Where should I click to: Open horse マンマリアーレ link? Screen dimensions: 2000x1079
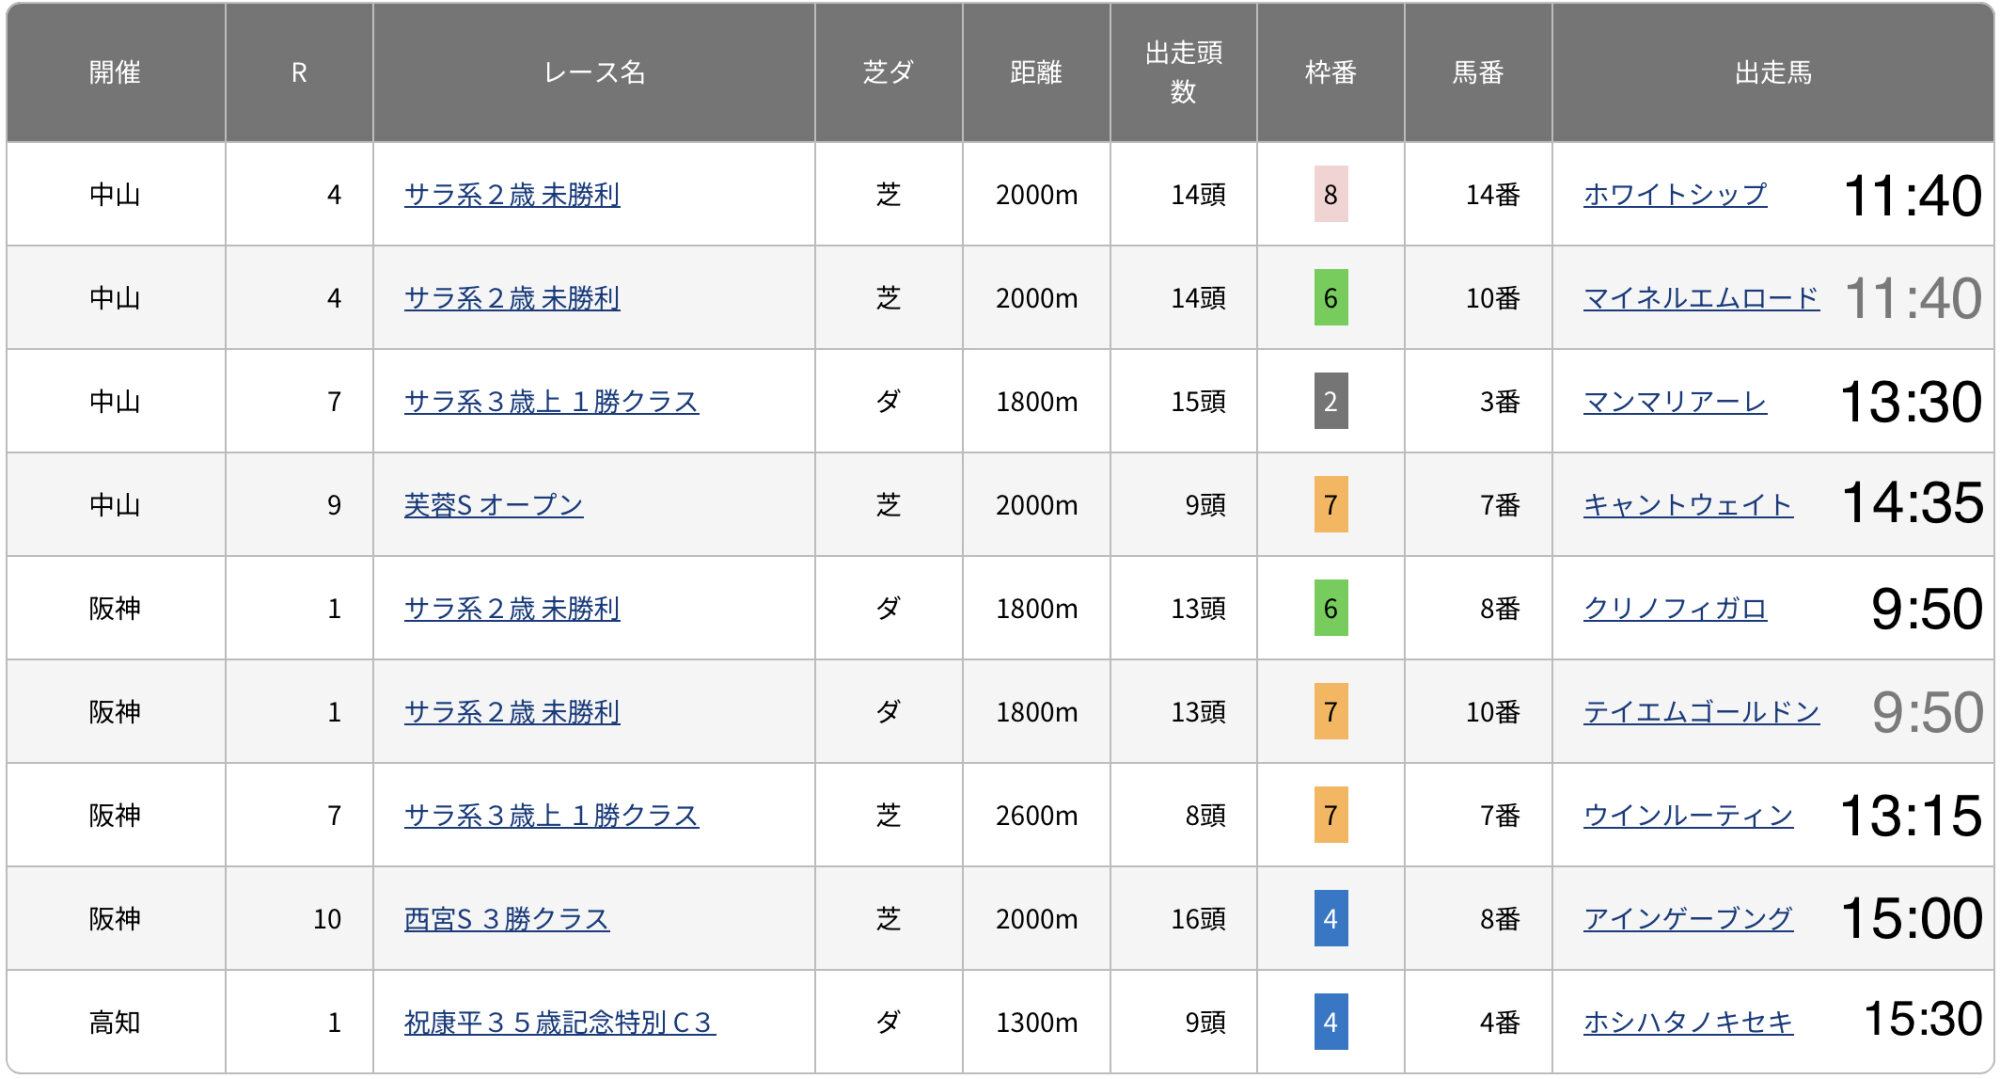1675,402
